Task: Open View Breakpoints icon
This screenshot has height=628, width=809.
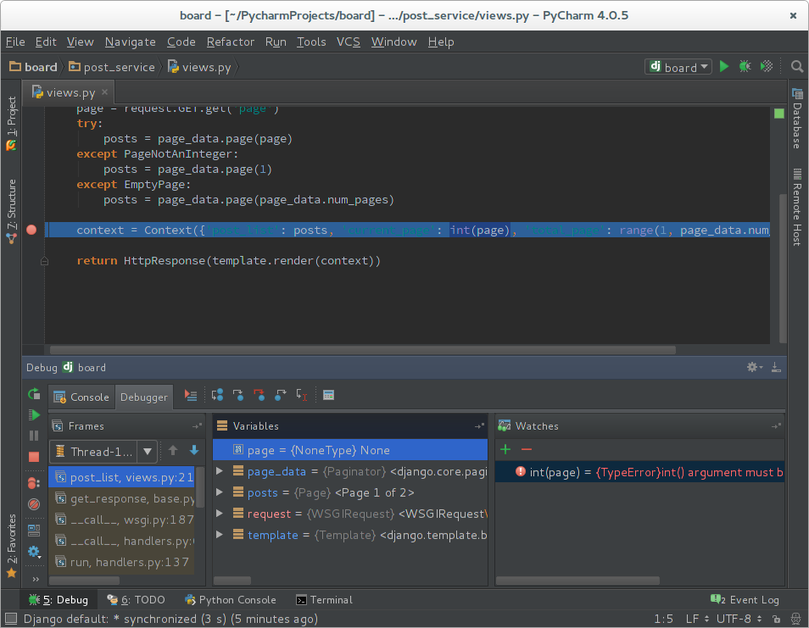Action: tap(34, 484)
